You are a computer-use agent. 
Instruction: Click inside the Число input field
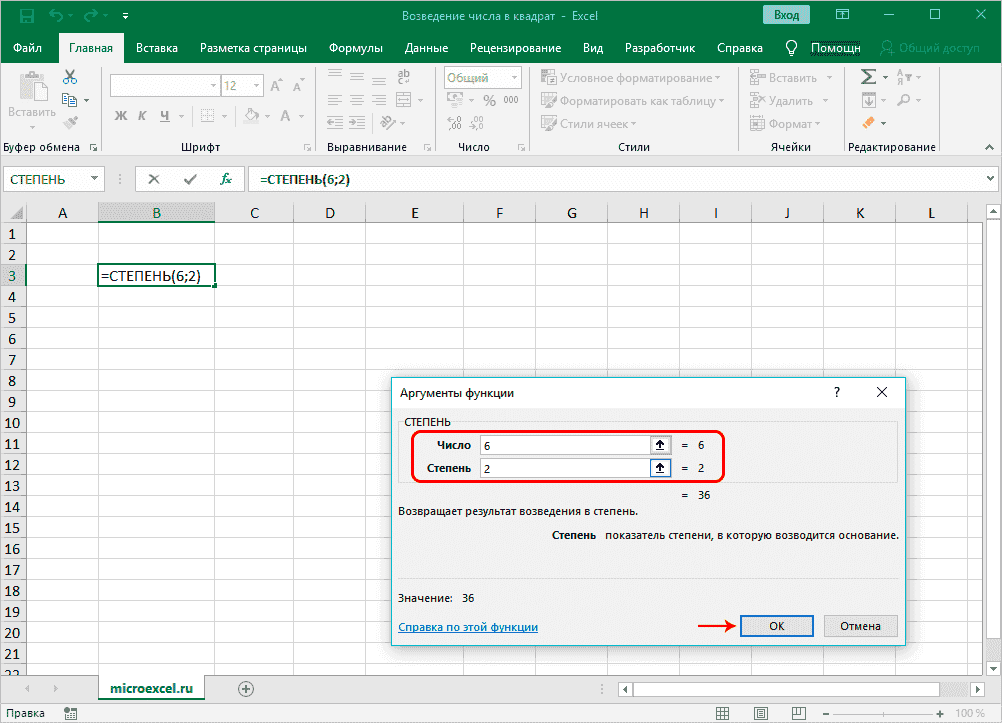pyautogui.click(x=563, y=445)
